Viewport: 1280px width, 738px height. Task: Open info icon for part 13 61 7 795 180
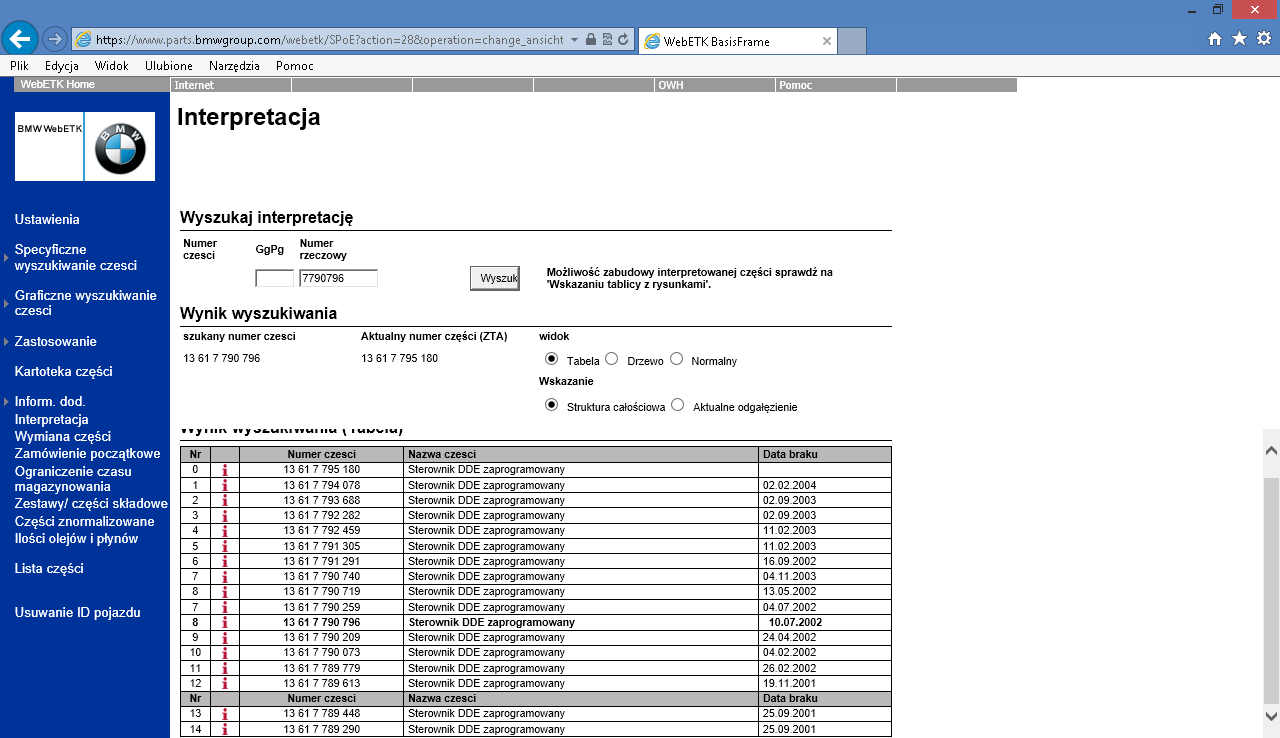click(x=225, y=470)
